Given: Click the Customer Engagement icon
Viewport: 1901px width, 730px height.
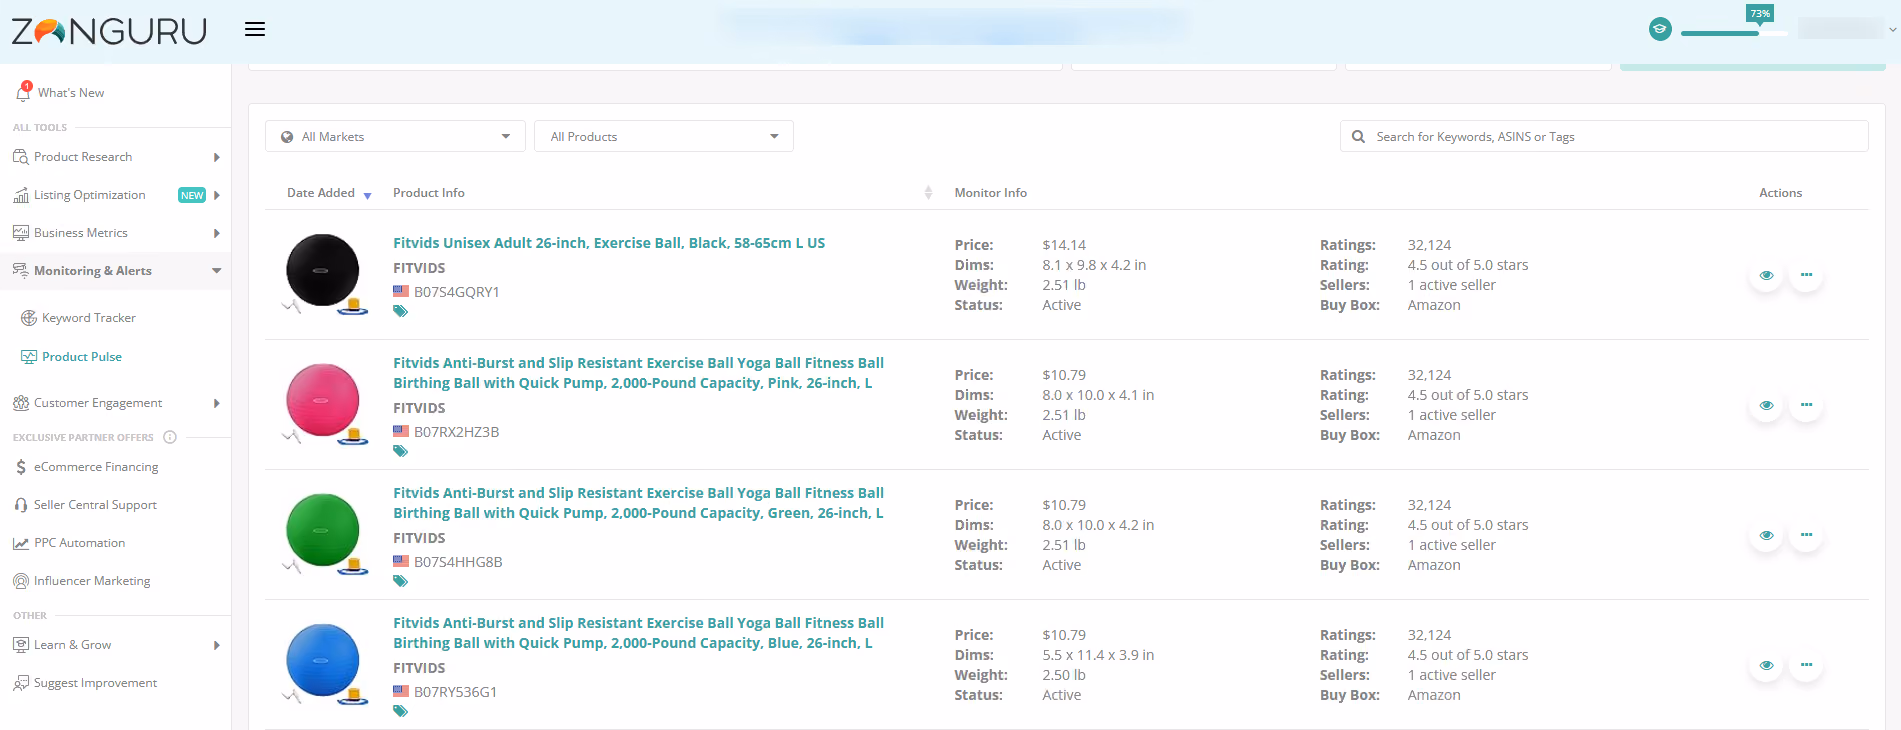Looking at the screenshot, I should coord(21,403).
